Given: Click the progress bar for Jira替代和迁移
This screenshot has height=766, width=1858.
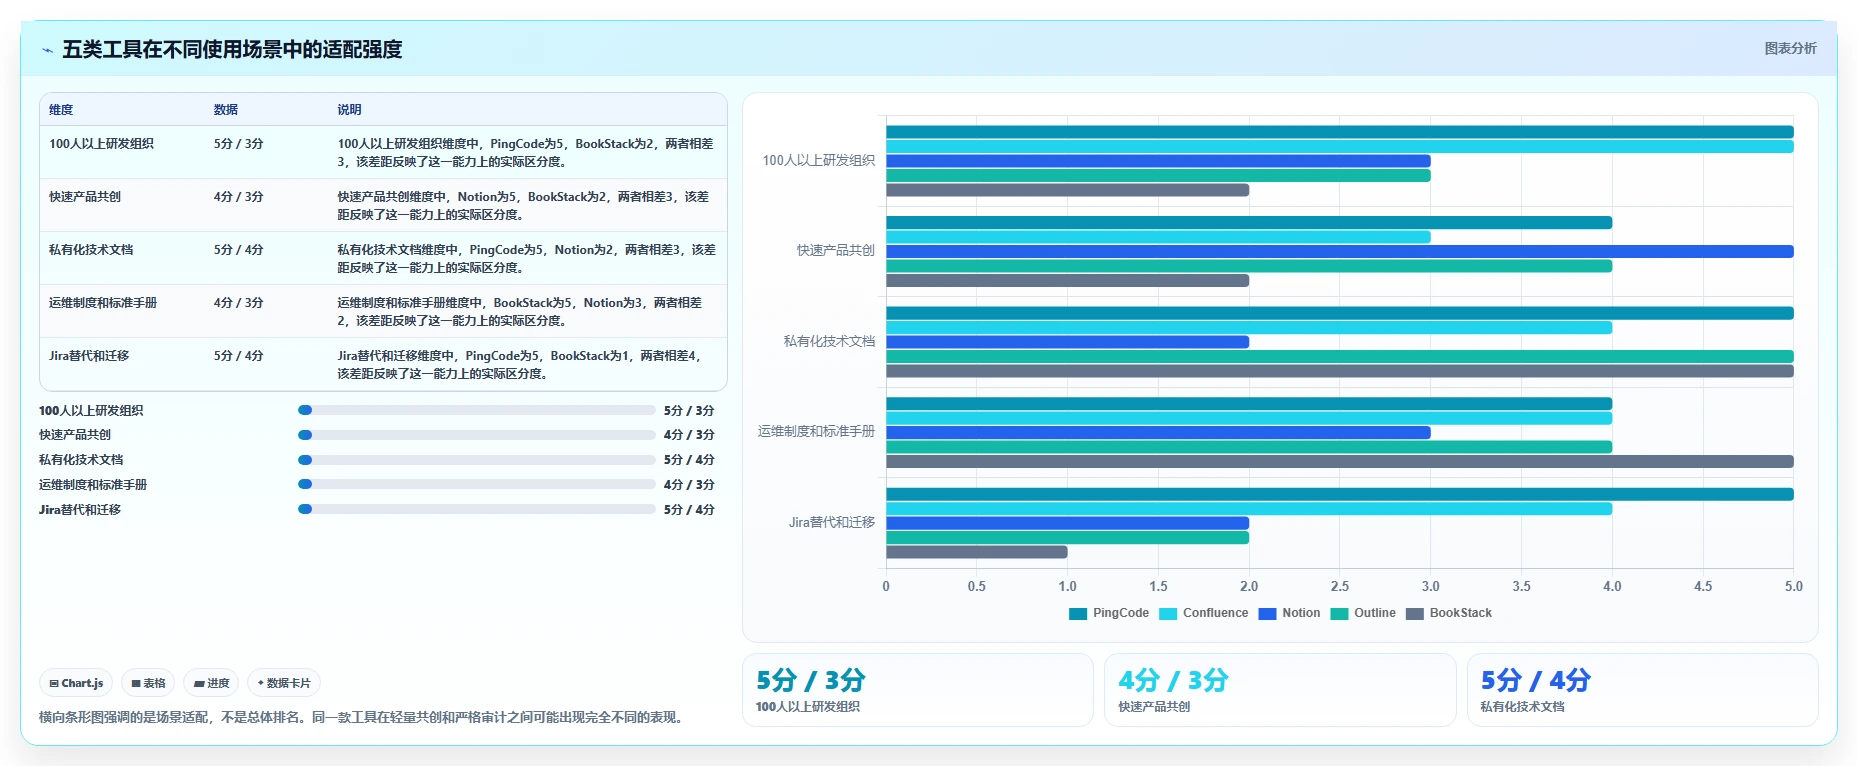Looking at the screenshot, I should click(477, 509).
